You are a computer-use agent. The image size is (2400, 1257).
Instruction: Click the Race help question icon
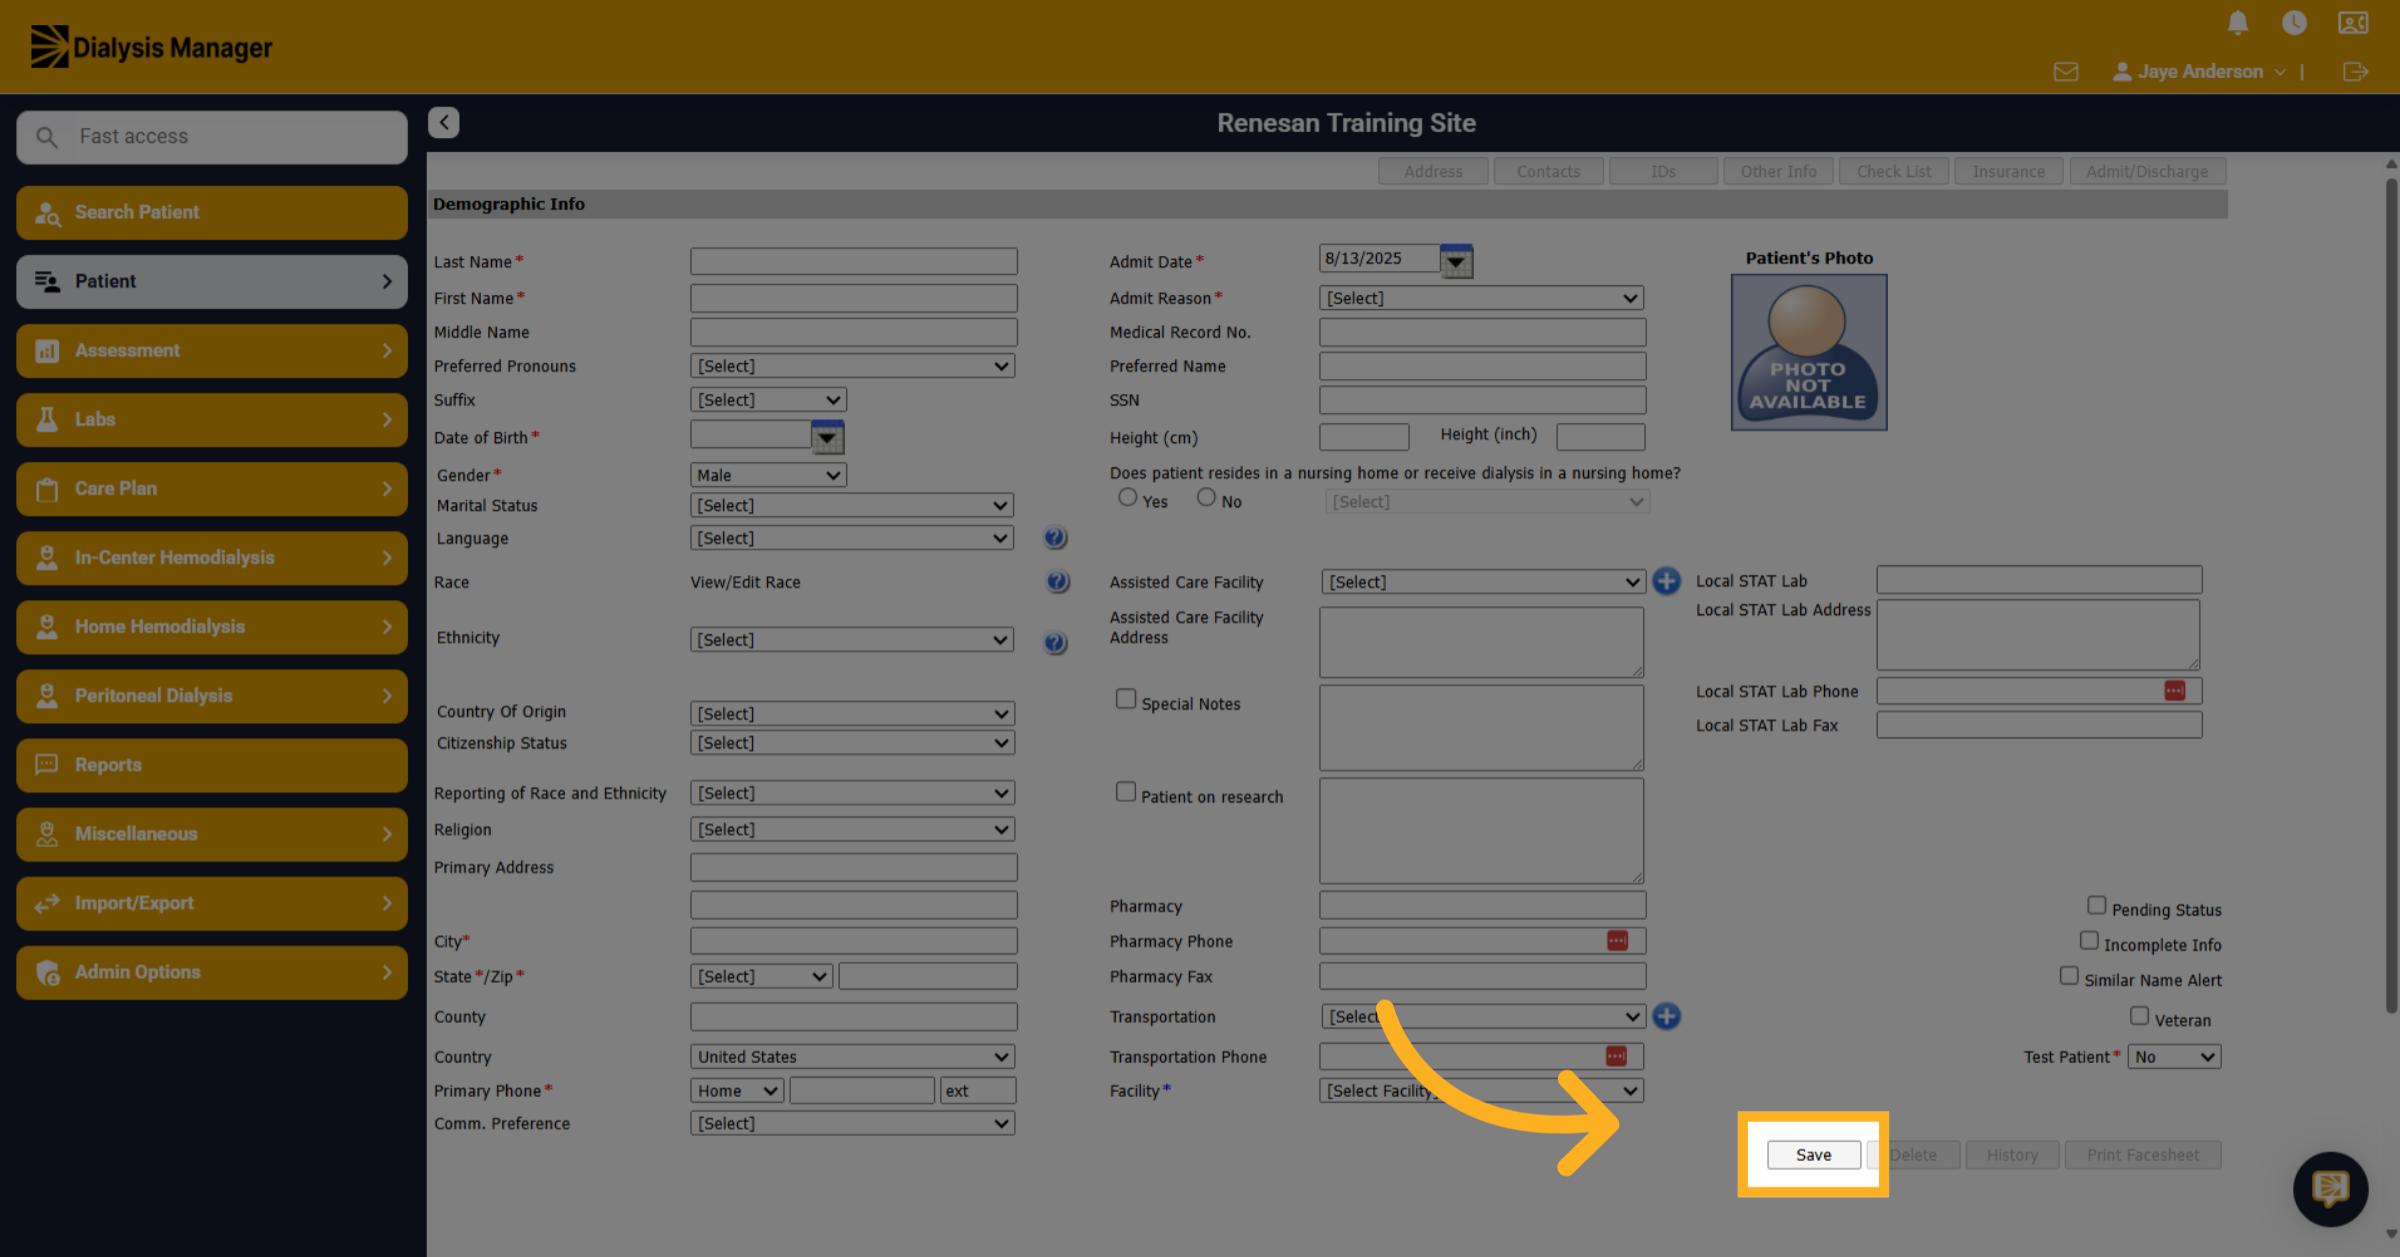point(1057,582)
